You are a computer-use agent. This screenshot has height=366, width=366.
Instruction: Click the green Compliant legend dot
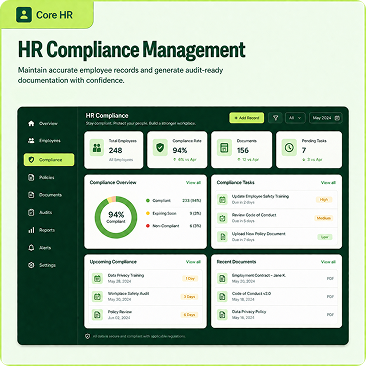pyautogui.click(x=148, y=201)
